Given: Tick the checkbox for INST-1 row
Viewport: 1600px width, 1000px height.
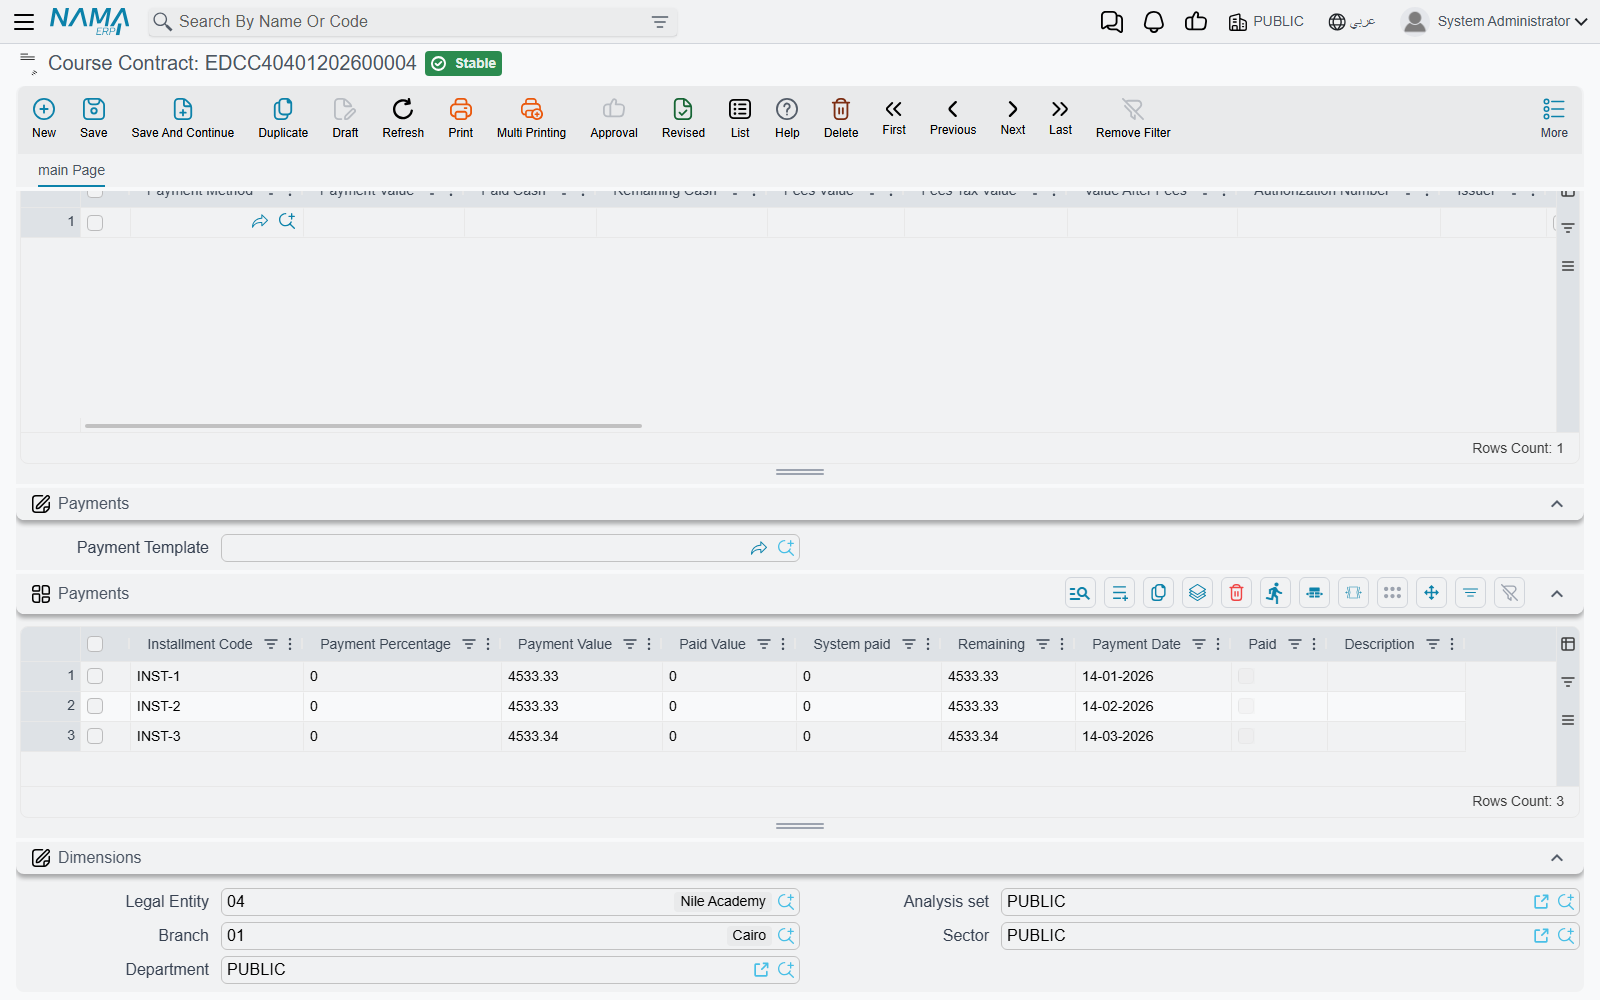Looking at the screenshot, I should click(95, 676).
